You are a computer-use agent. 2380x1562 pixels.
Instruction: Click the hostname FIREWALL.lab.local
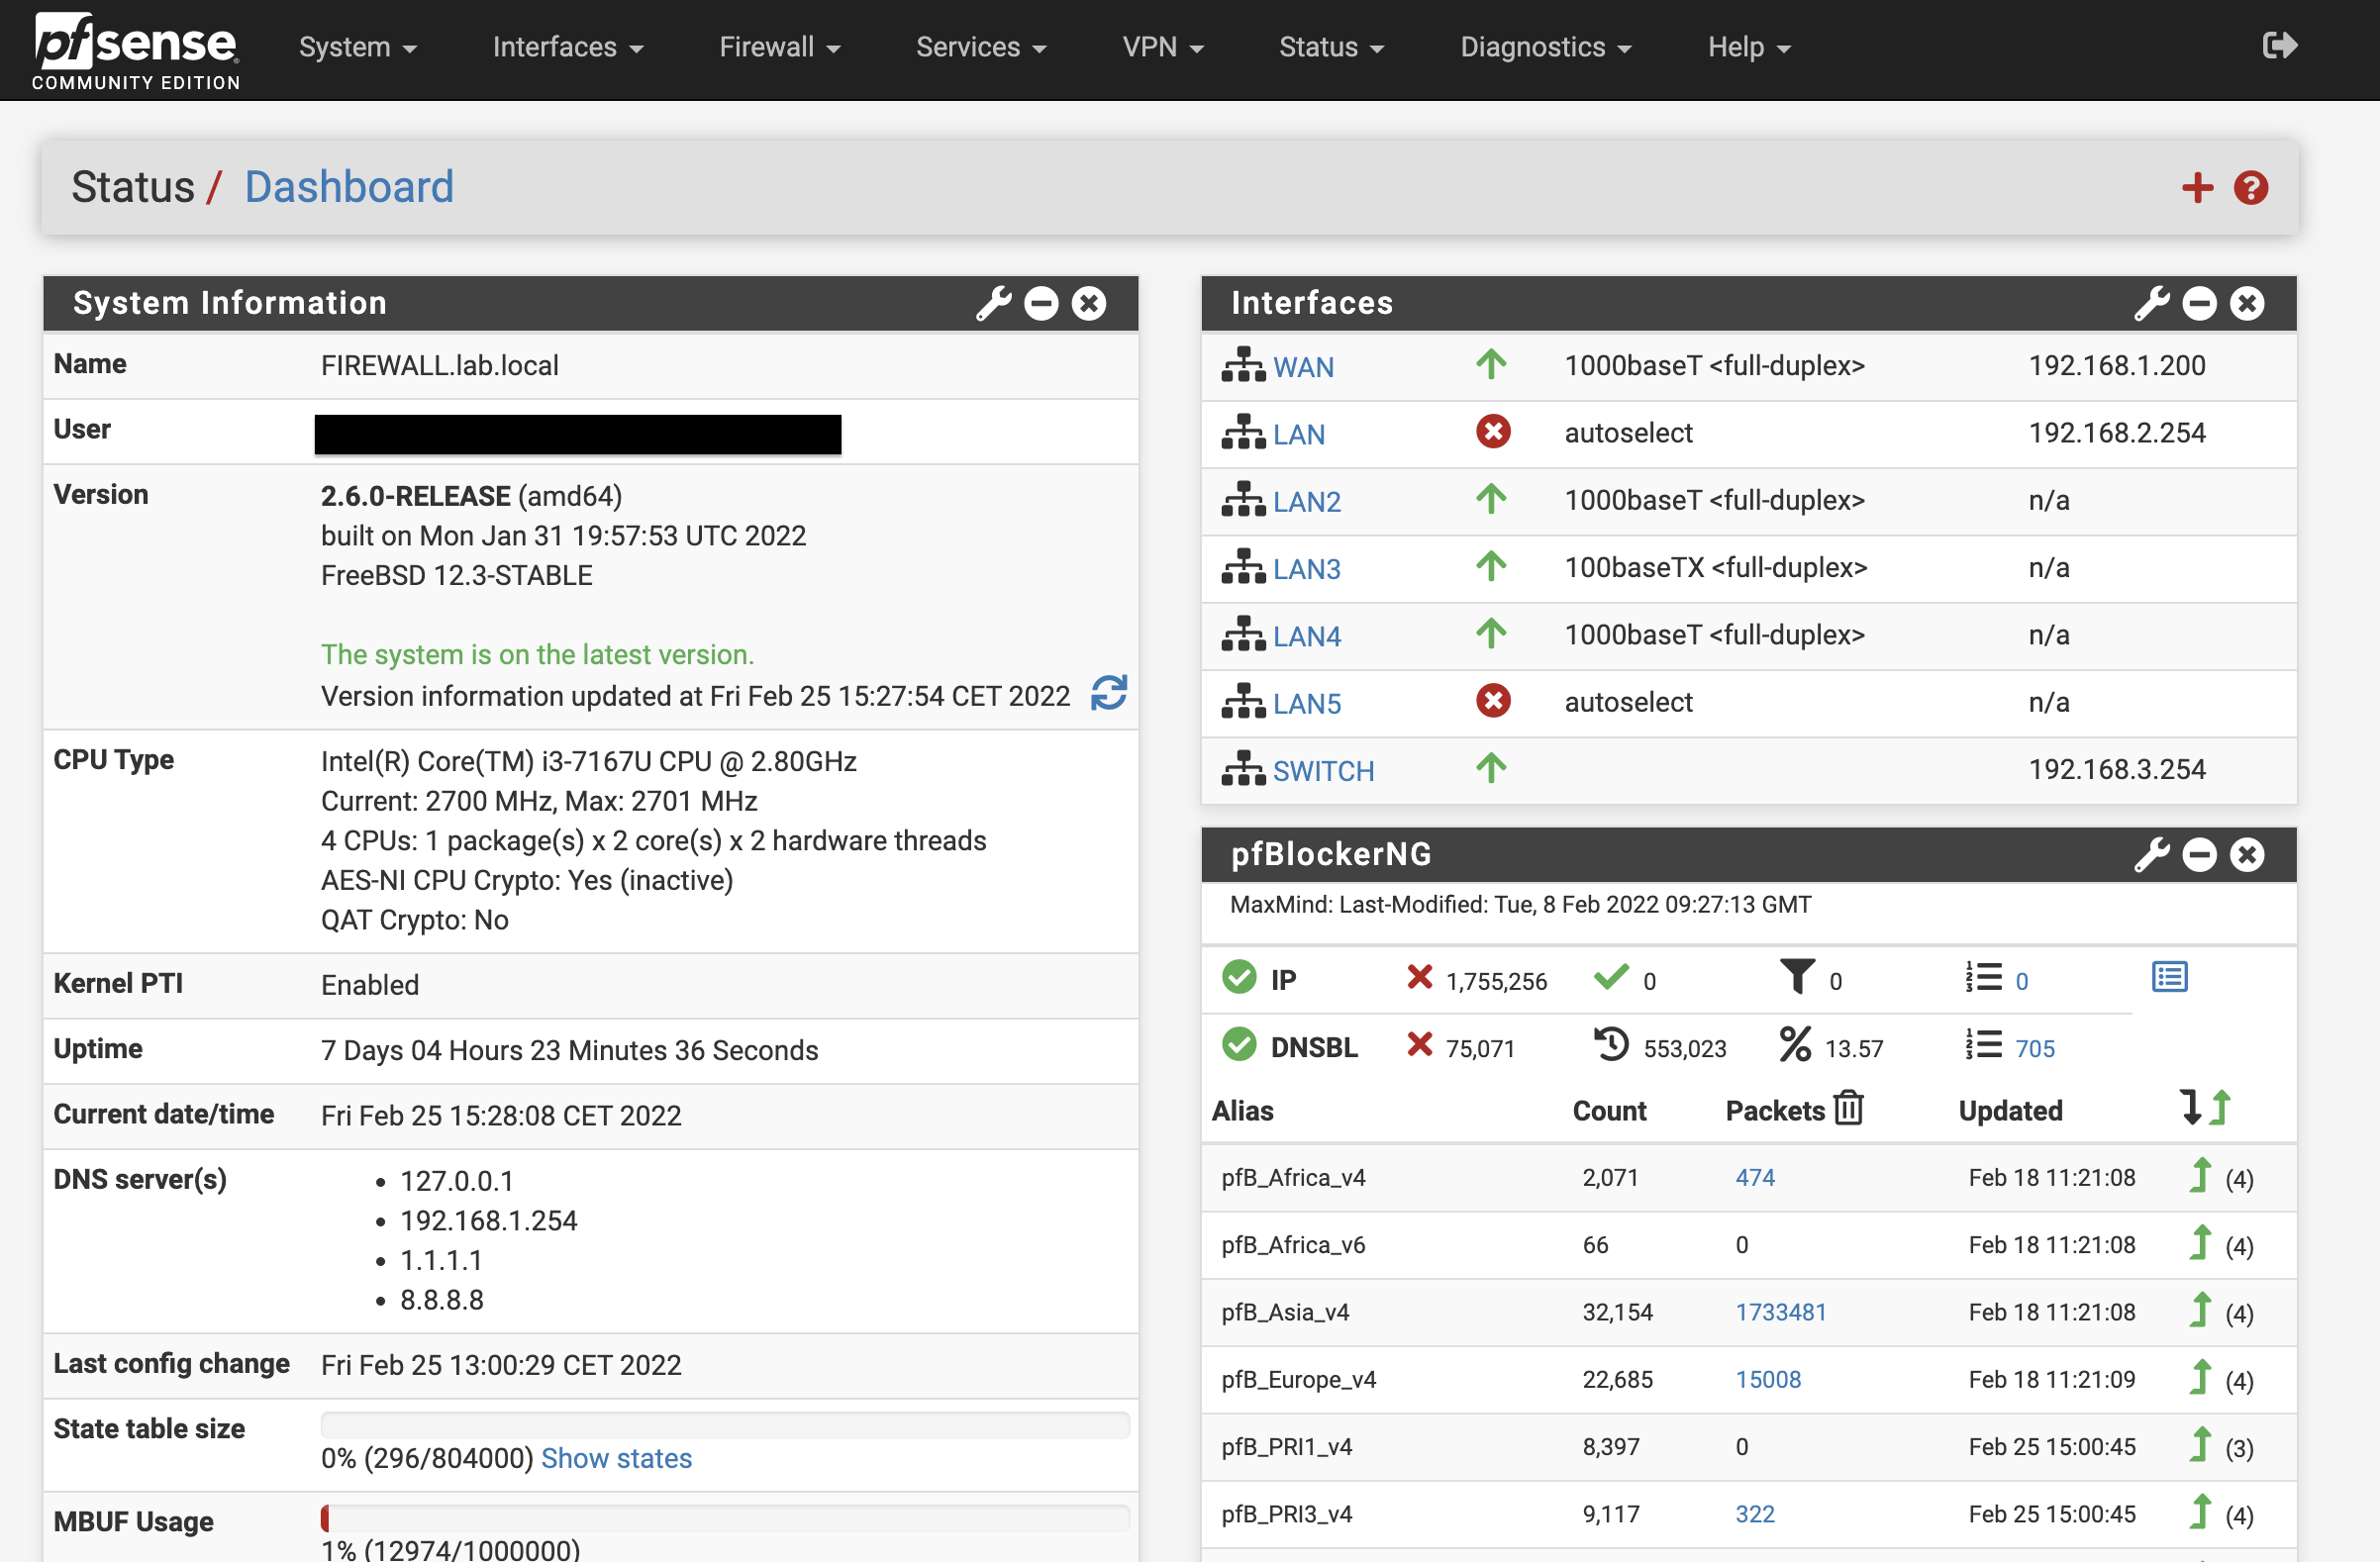tap(440, 365)
